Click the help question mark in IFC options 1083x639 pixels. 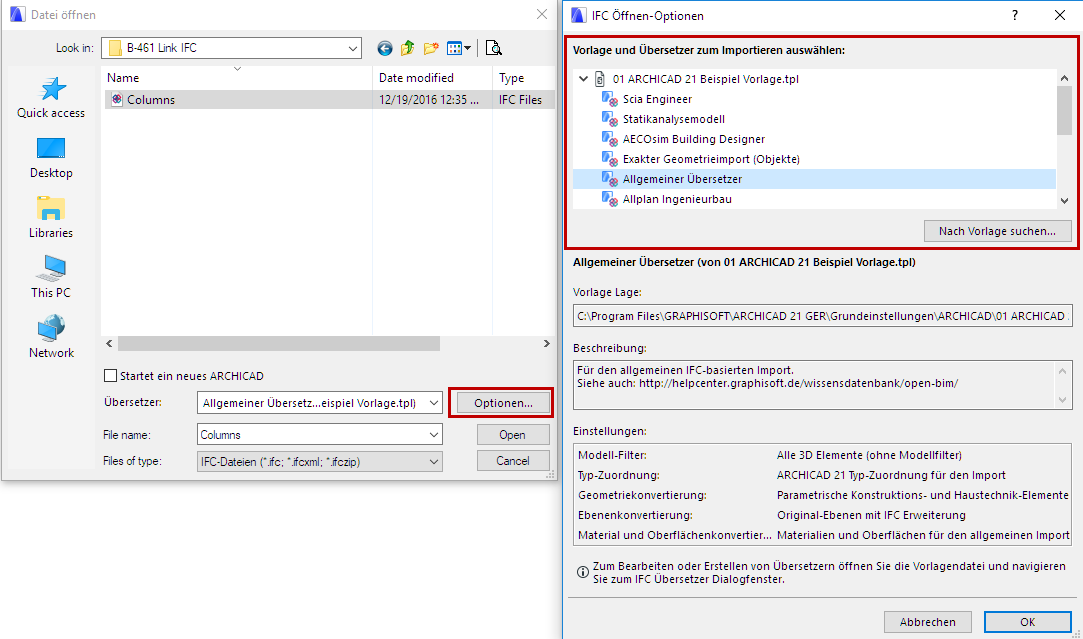pos(1015,15)
